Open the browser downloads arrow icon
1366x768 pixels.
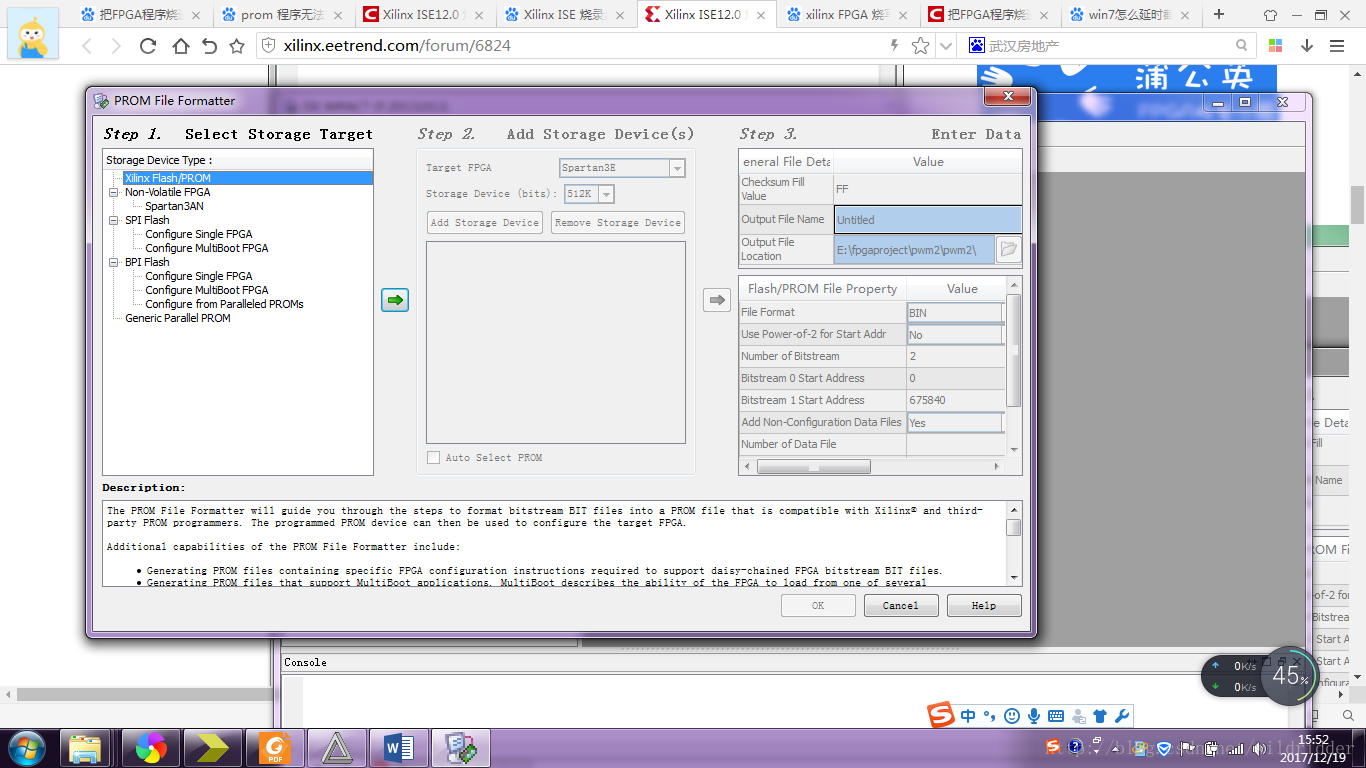(x=1306, y=46)
